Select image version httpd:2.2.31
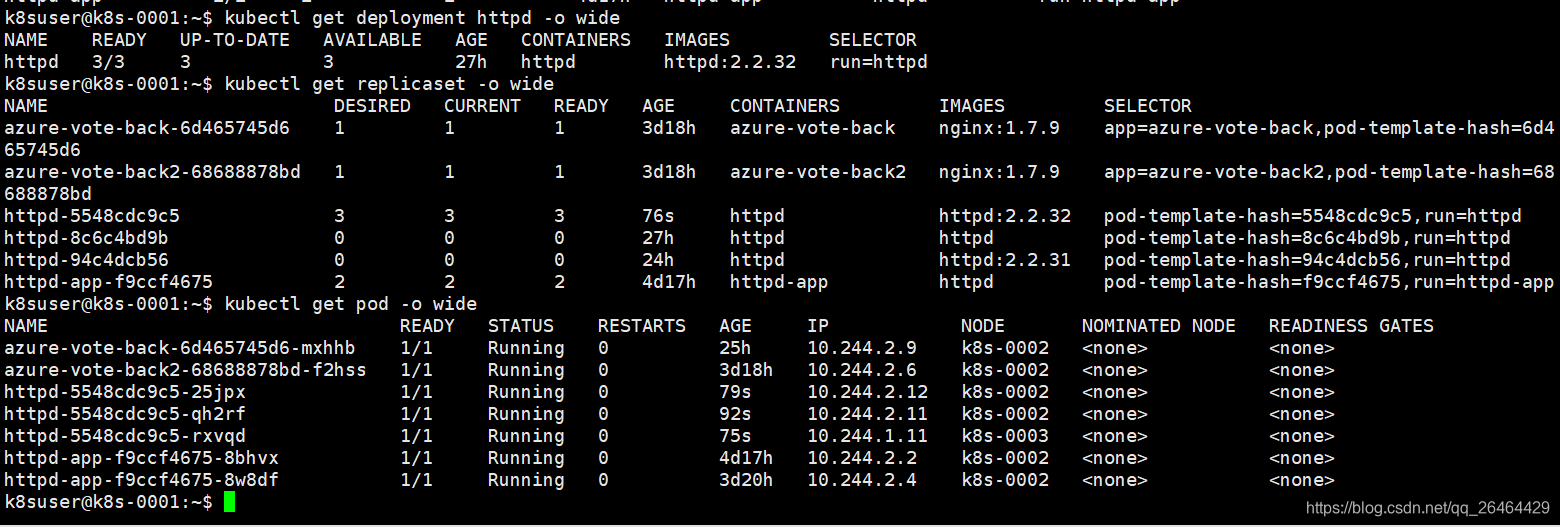The image size is (1560, 527). [1005, 260]
